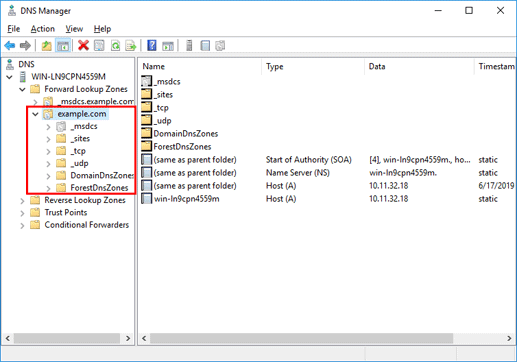Select the Start of Authority (SOA) record
Viewport: 517px width, 362px height.
[x=328, y=160]
